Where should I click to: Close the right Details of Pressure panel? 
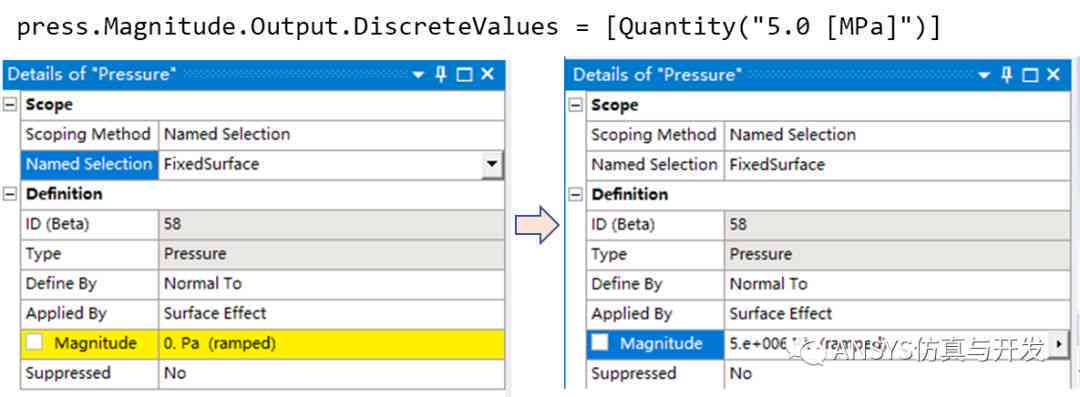[1053, 75]
